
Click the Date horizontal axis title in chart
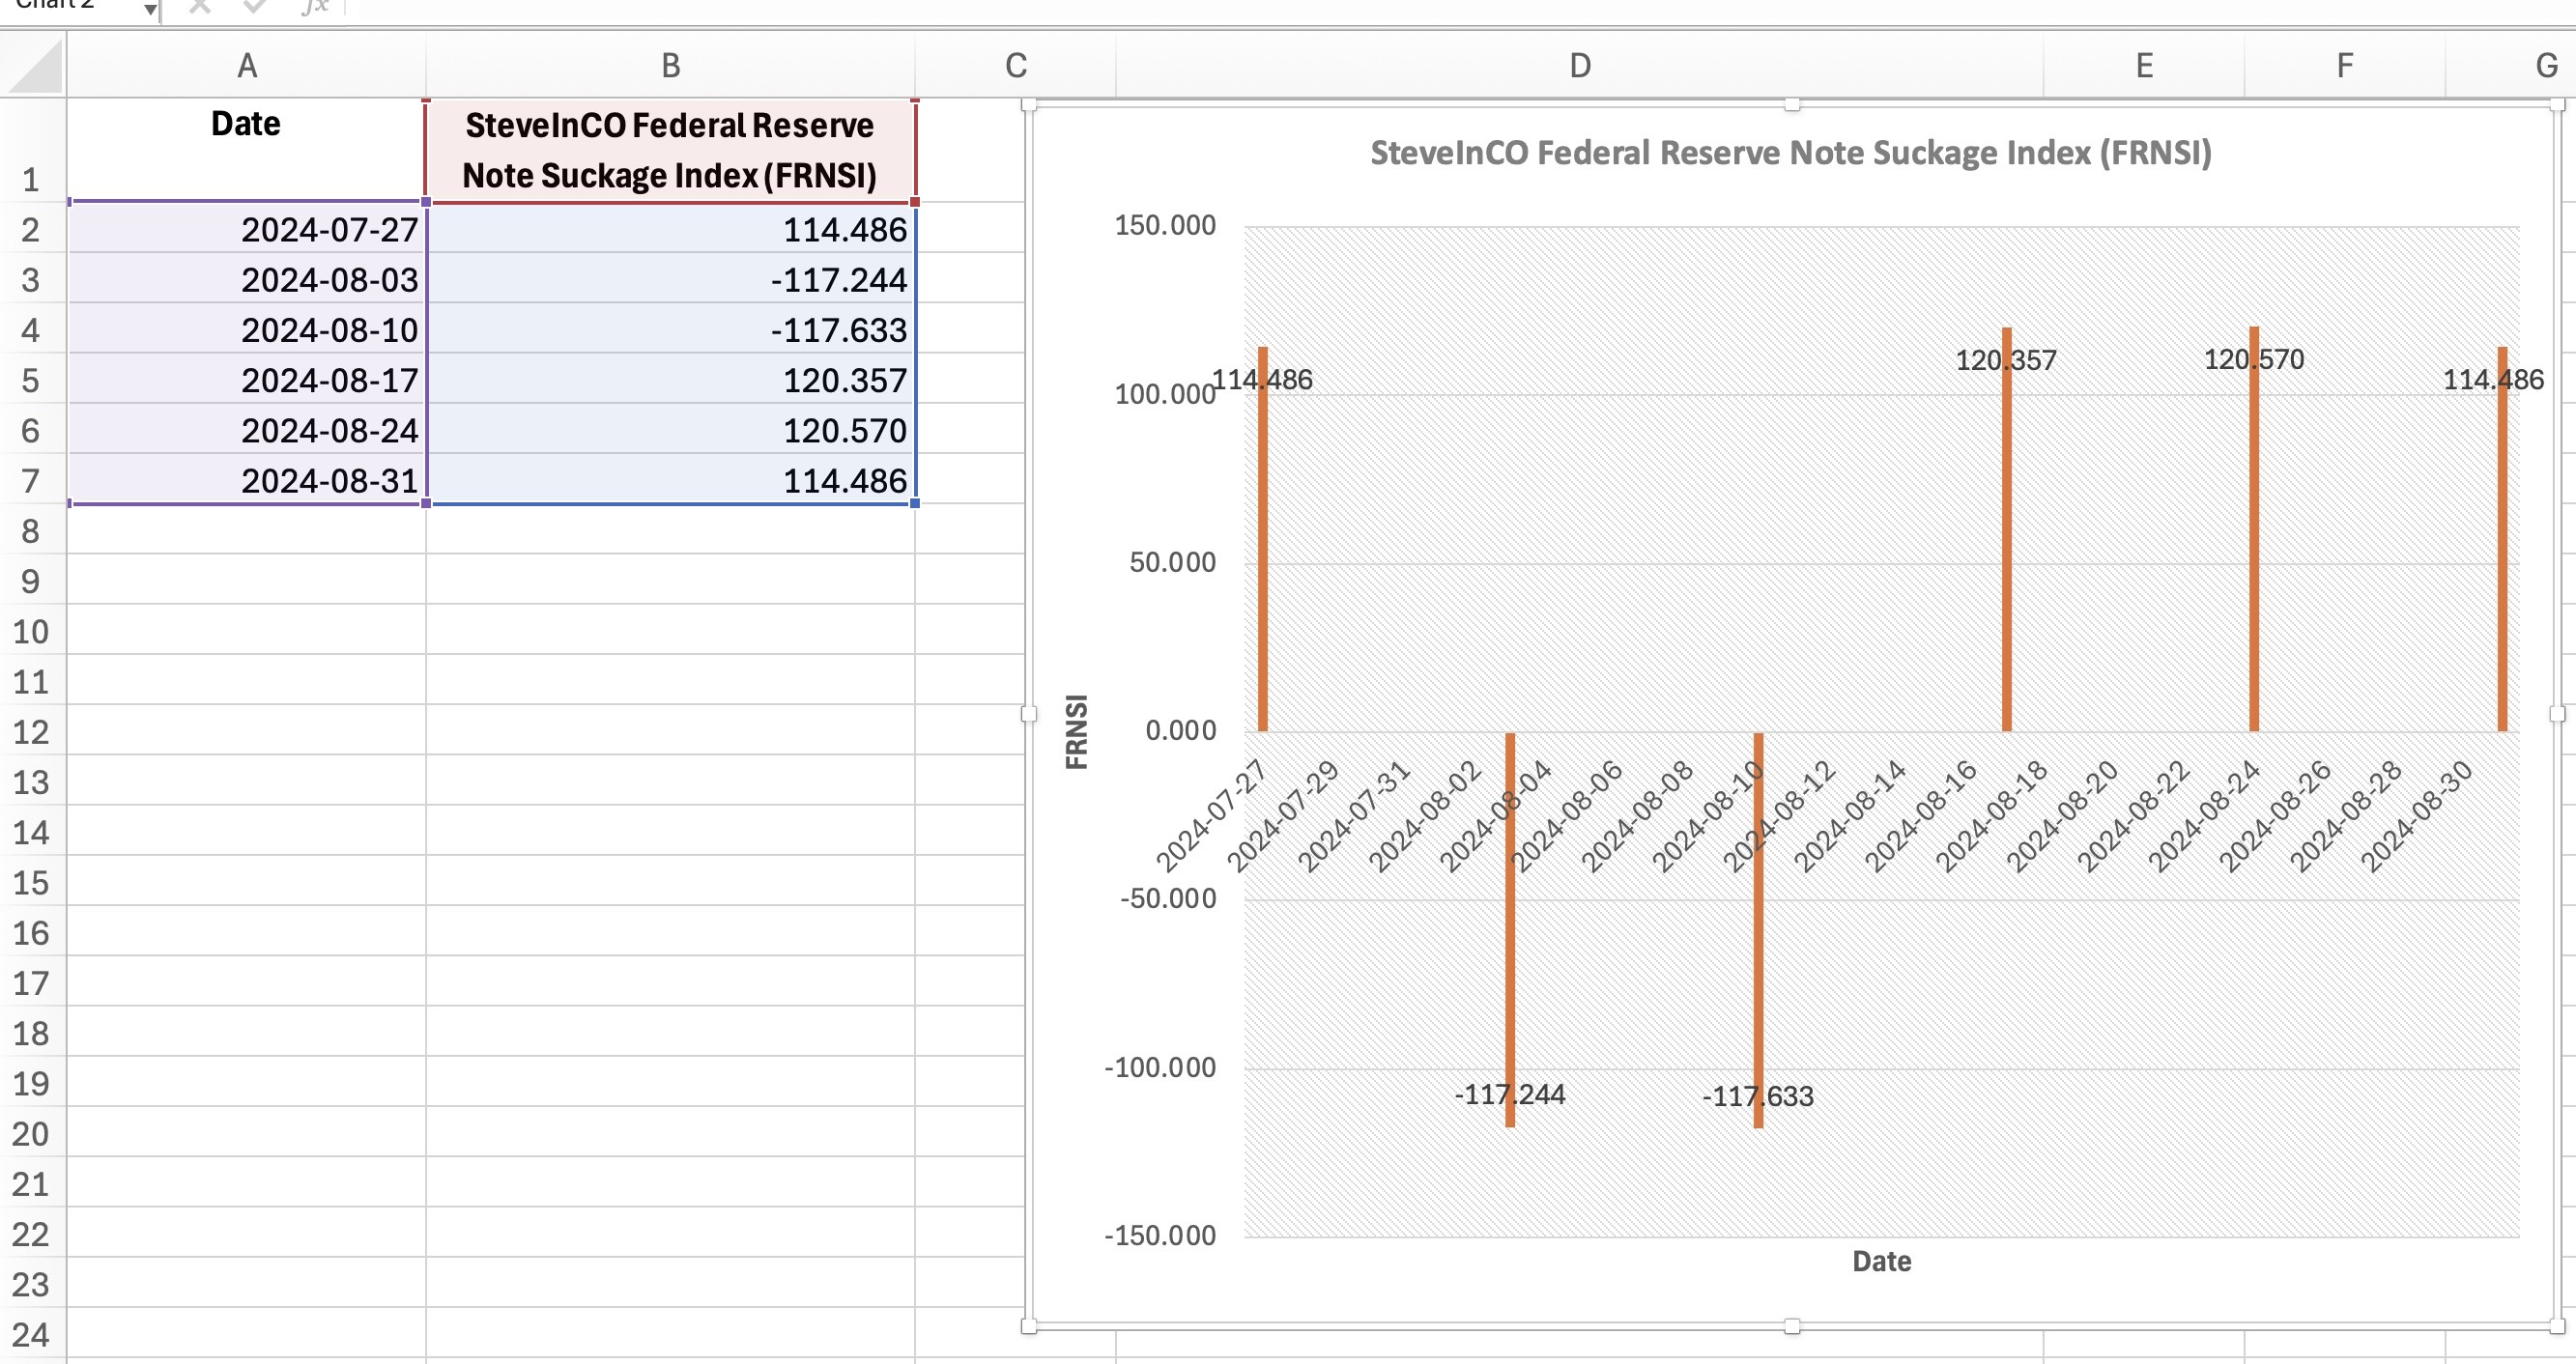pyautogui.click(x=1881, y=1261)
